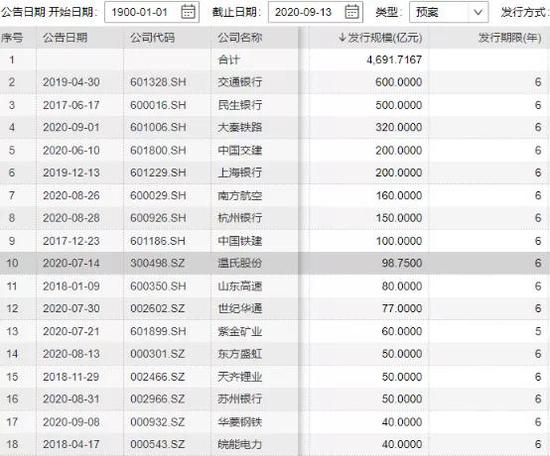Select company name 上海银行

[240, 173]
